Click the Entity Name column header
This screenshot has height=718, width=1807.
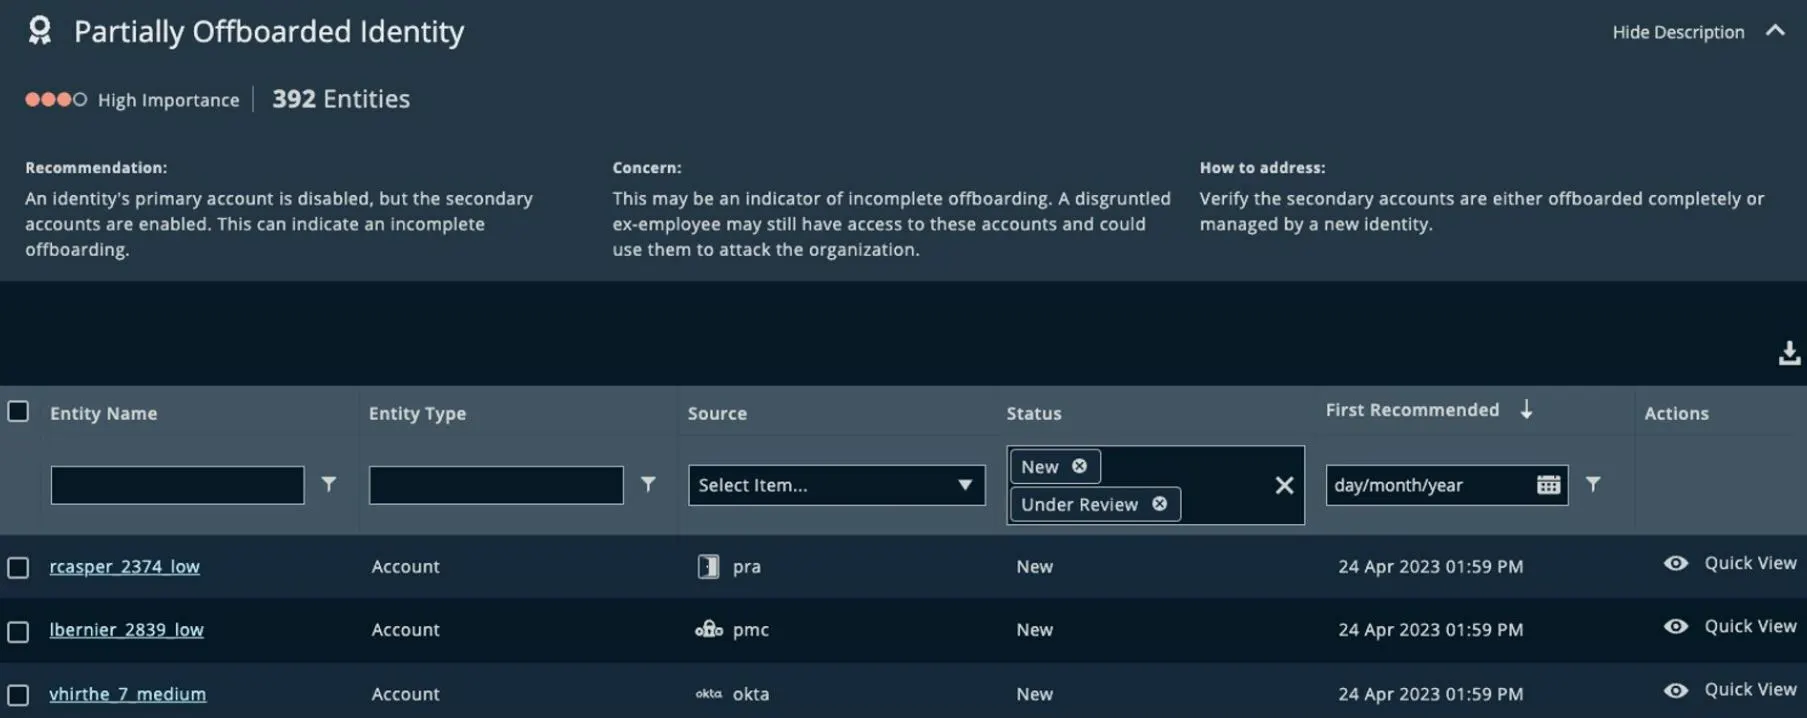pos(103,413)
